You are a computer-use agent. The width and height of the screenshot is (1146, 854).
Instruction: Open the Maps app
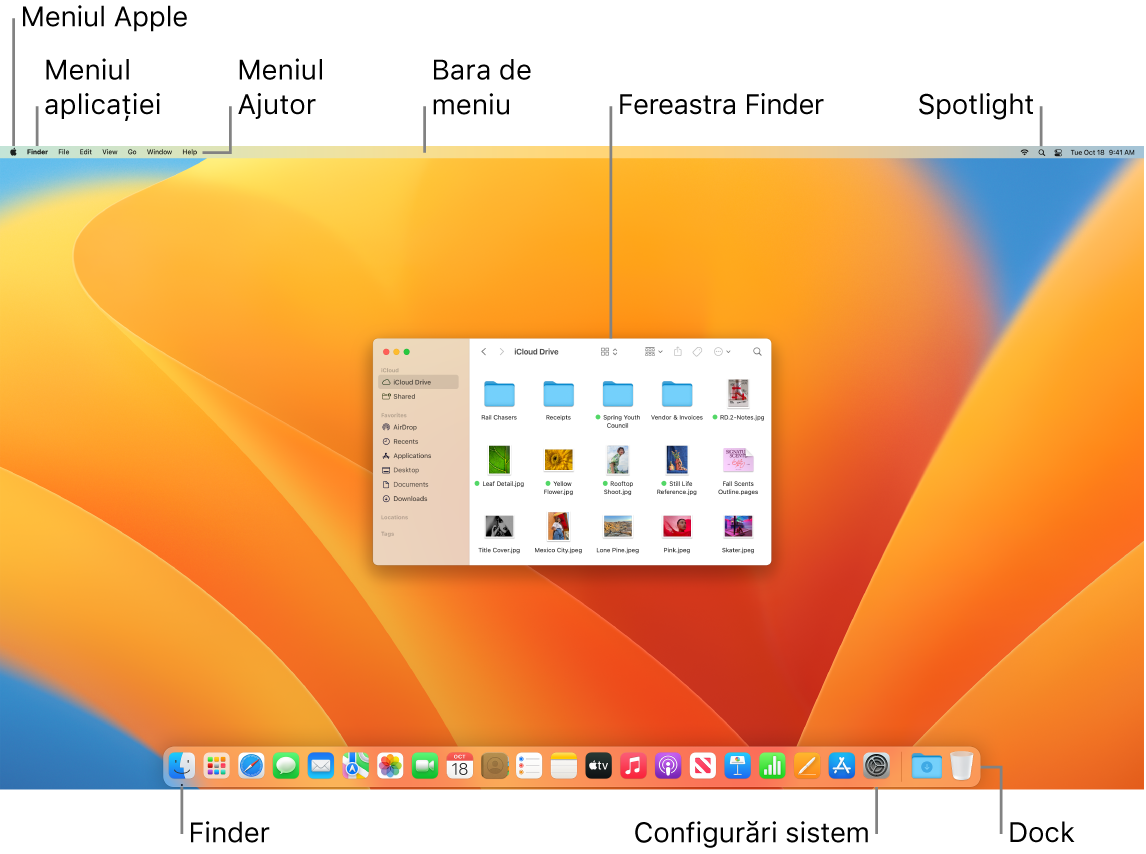[x=355, y=766]
